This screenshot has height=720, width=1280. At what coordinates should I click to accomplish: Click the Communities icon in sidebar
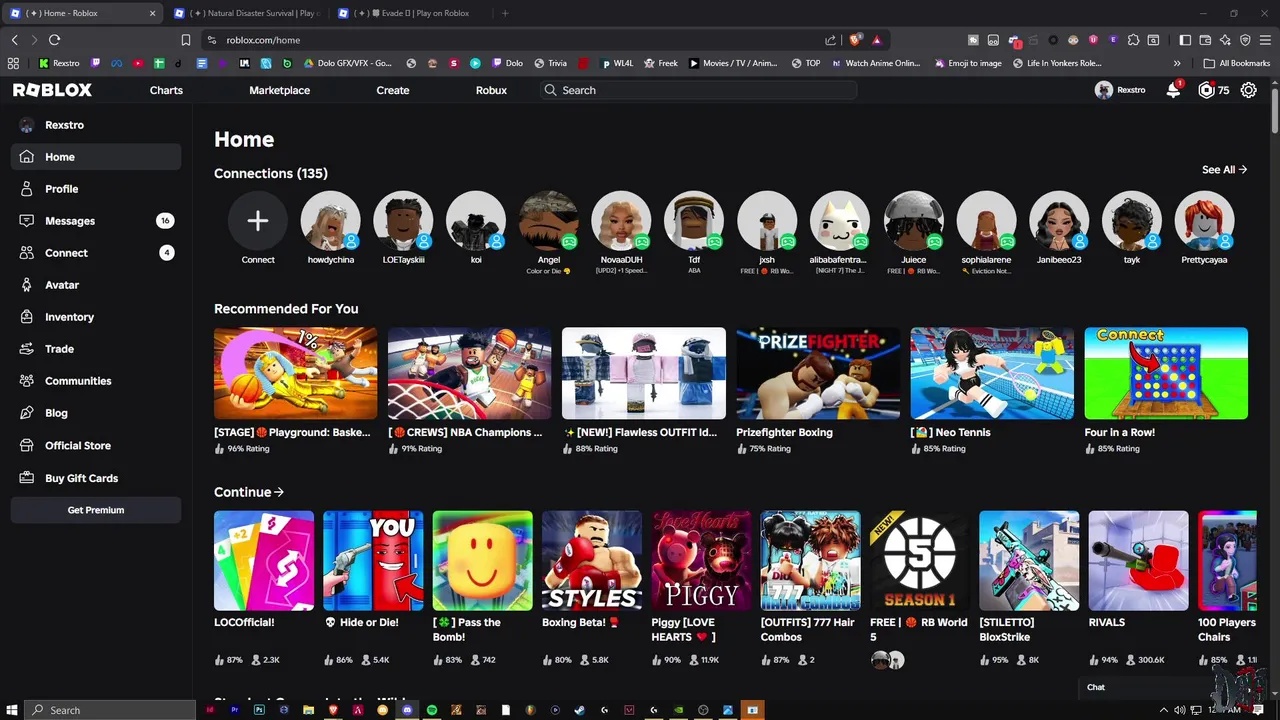tap(26, 381)
